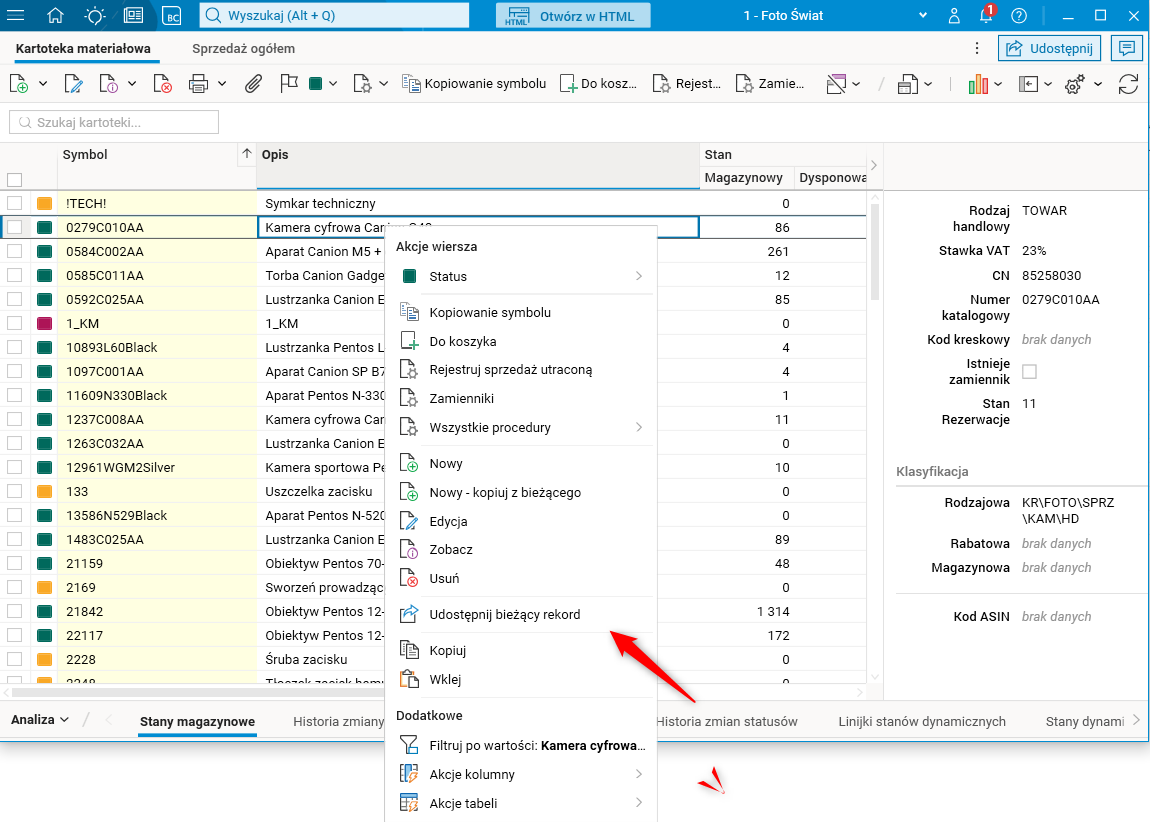Expand the Analiza dropdown

click(x=40, y=720)
